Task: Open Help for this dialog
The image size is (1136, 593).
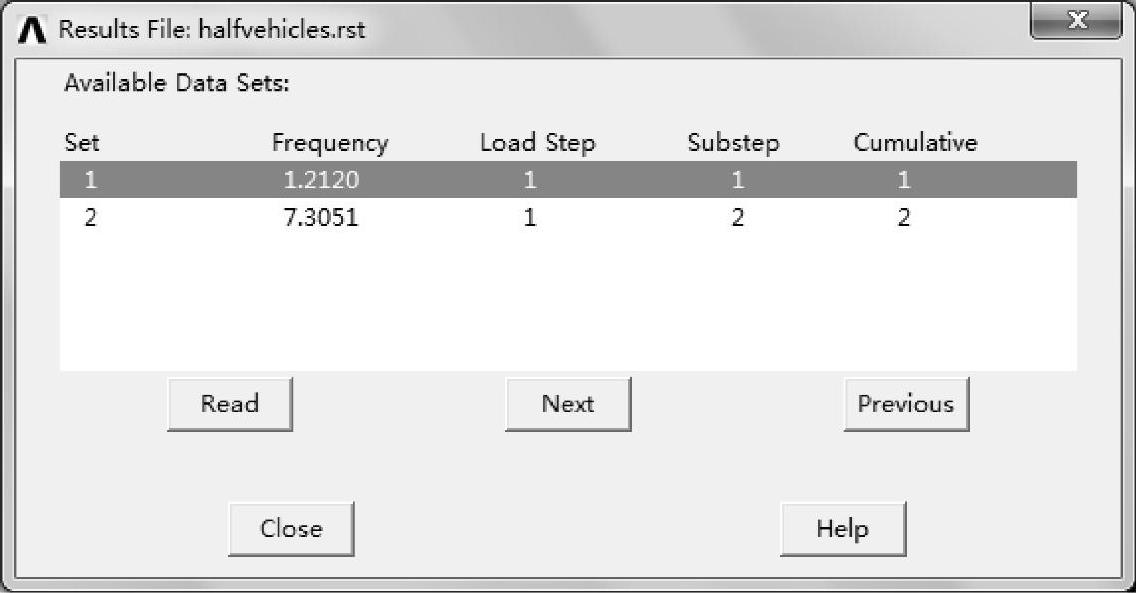Action: [x=842, y=528]
